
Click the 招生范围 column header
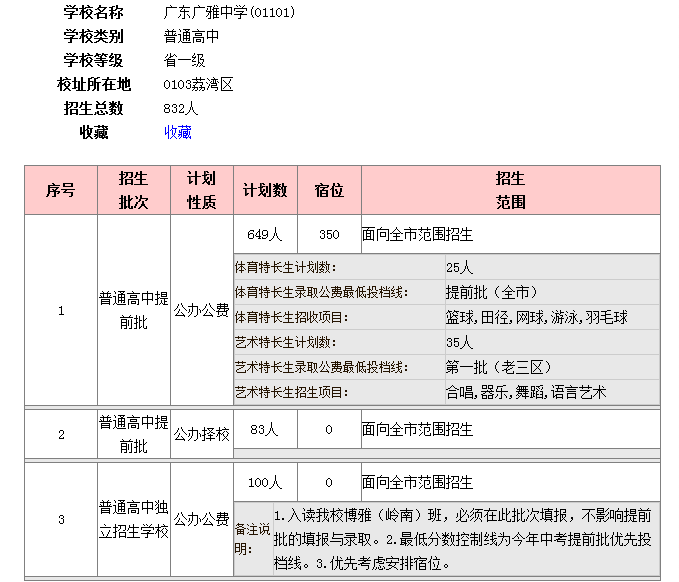(511, 190)
